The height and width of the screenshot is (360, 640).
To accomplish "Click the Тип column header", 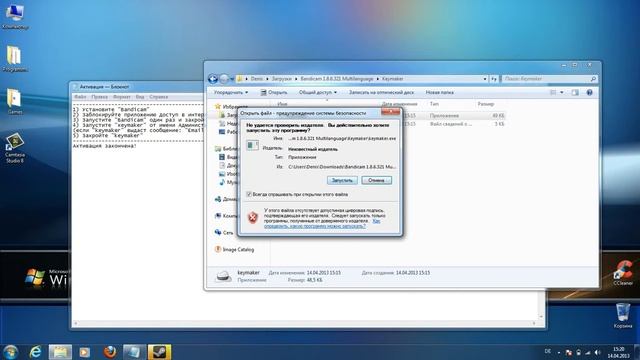I will pyautogui.click(x=434, y=104).
